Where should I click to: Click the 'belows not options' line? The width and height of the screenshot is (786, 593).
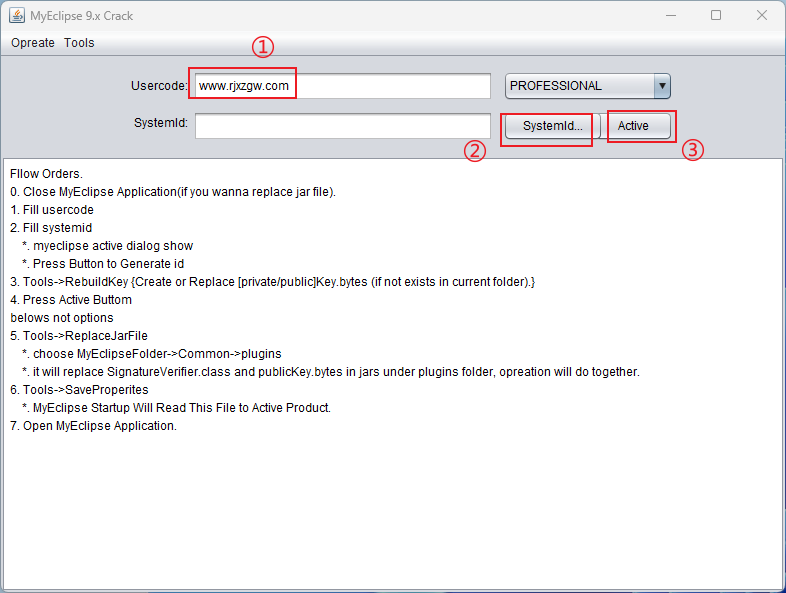tap(62, 318)
